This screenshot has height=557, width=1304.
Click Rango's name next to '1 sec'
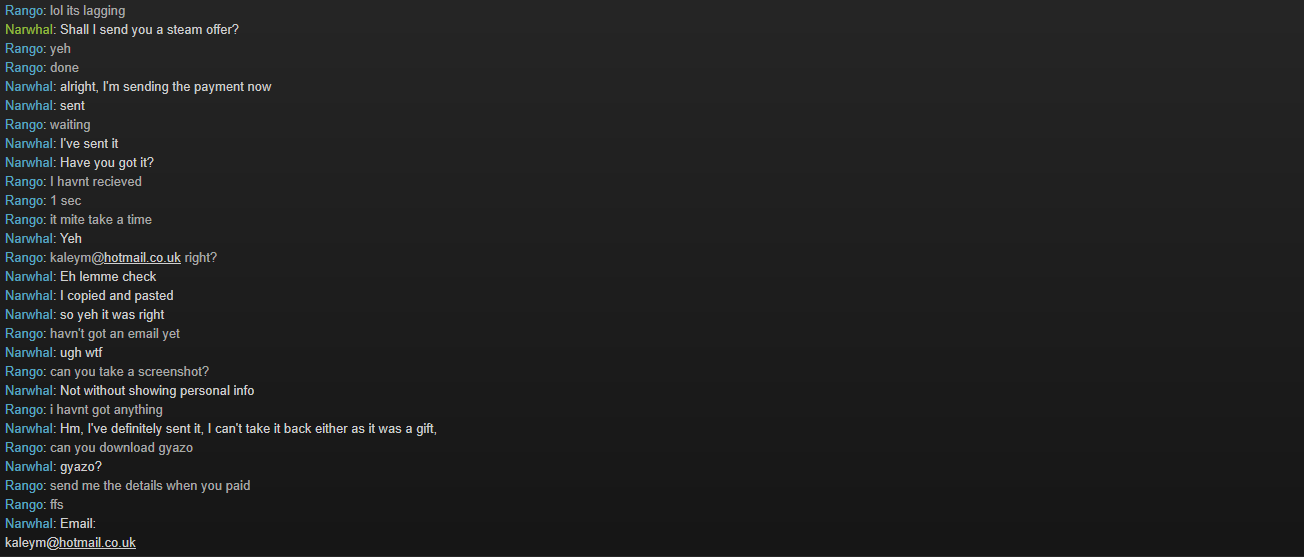24,201
